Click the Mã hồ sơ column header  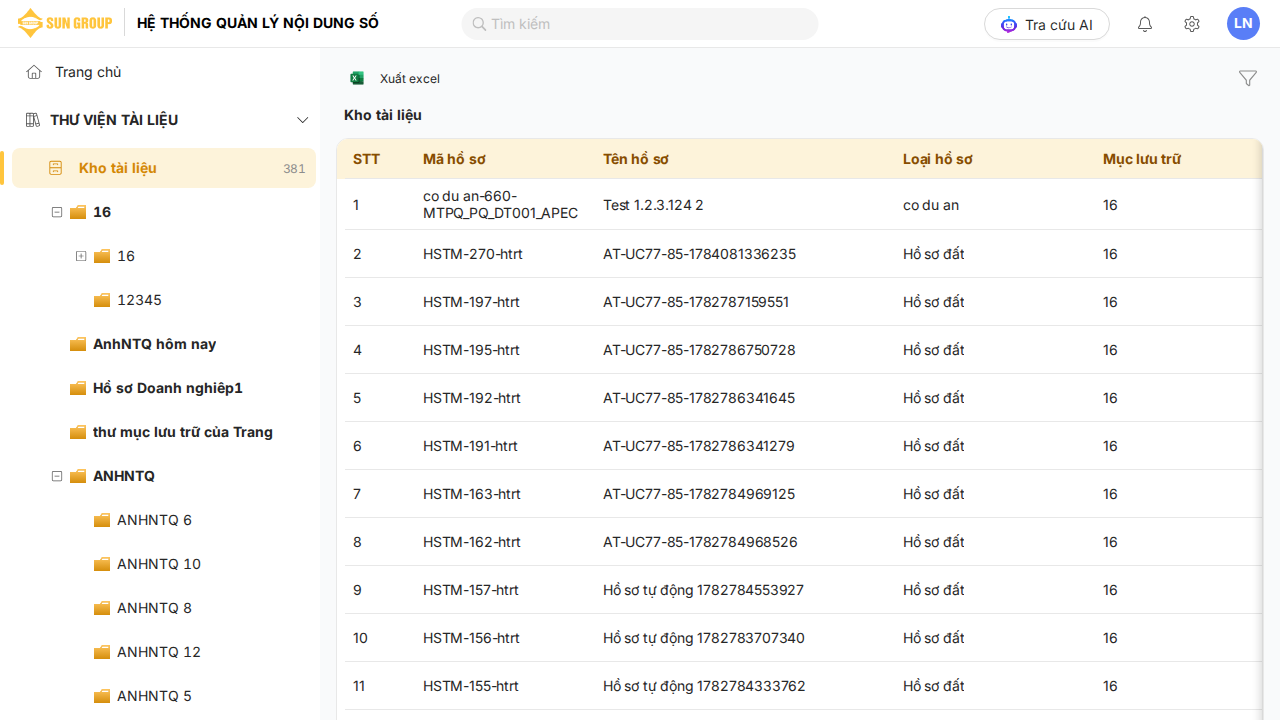click(x=454, y=159)
